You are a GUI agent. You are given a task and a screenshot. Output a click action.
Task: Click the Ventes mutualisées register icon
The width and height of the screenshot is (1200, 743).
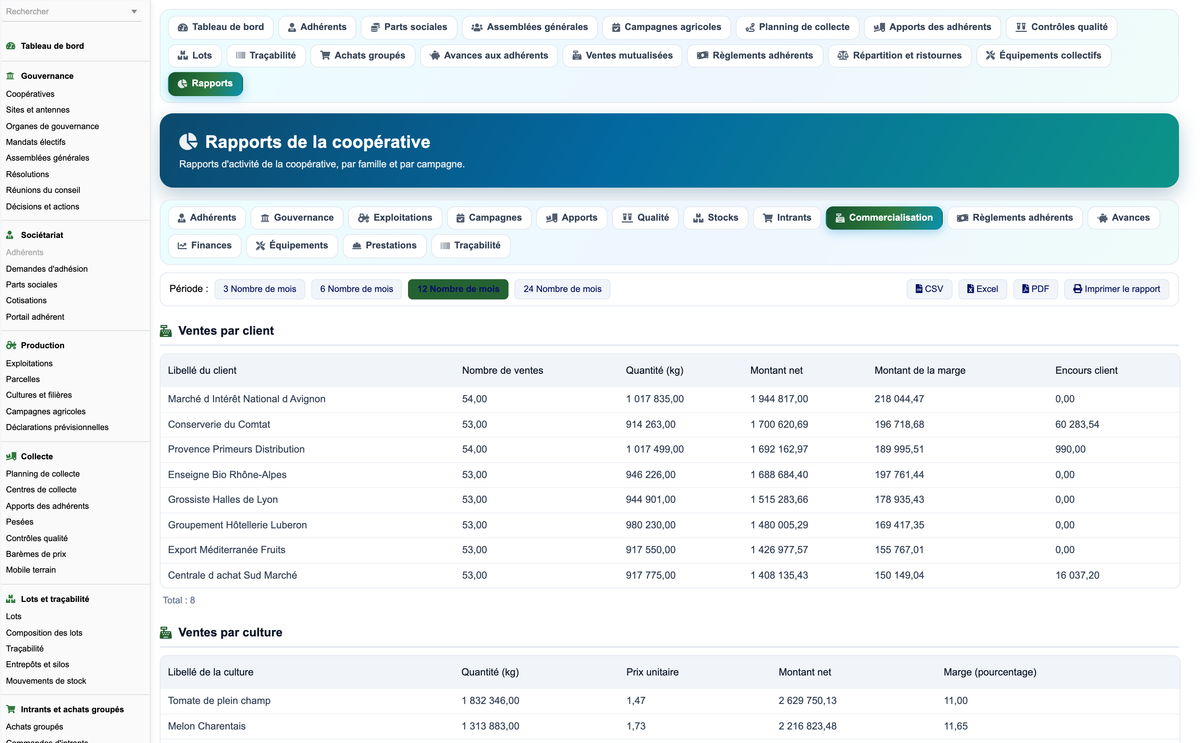tap(577, 56)
